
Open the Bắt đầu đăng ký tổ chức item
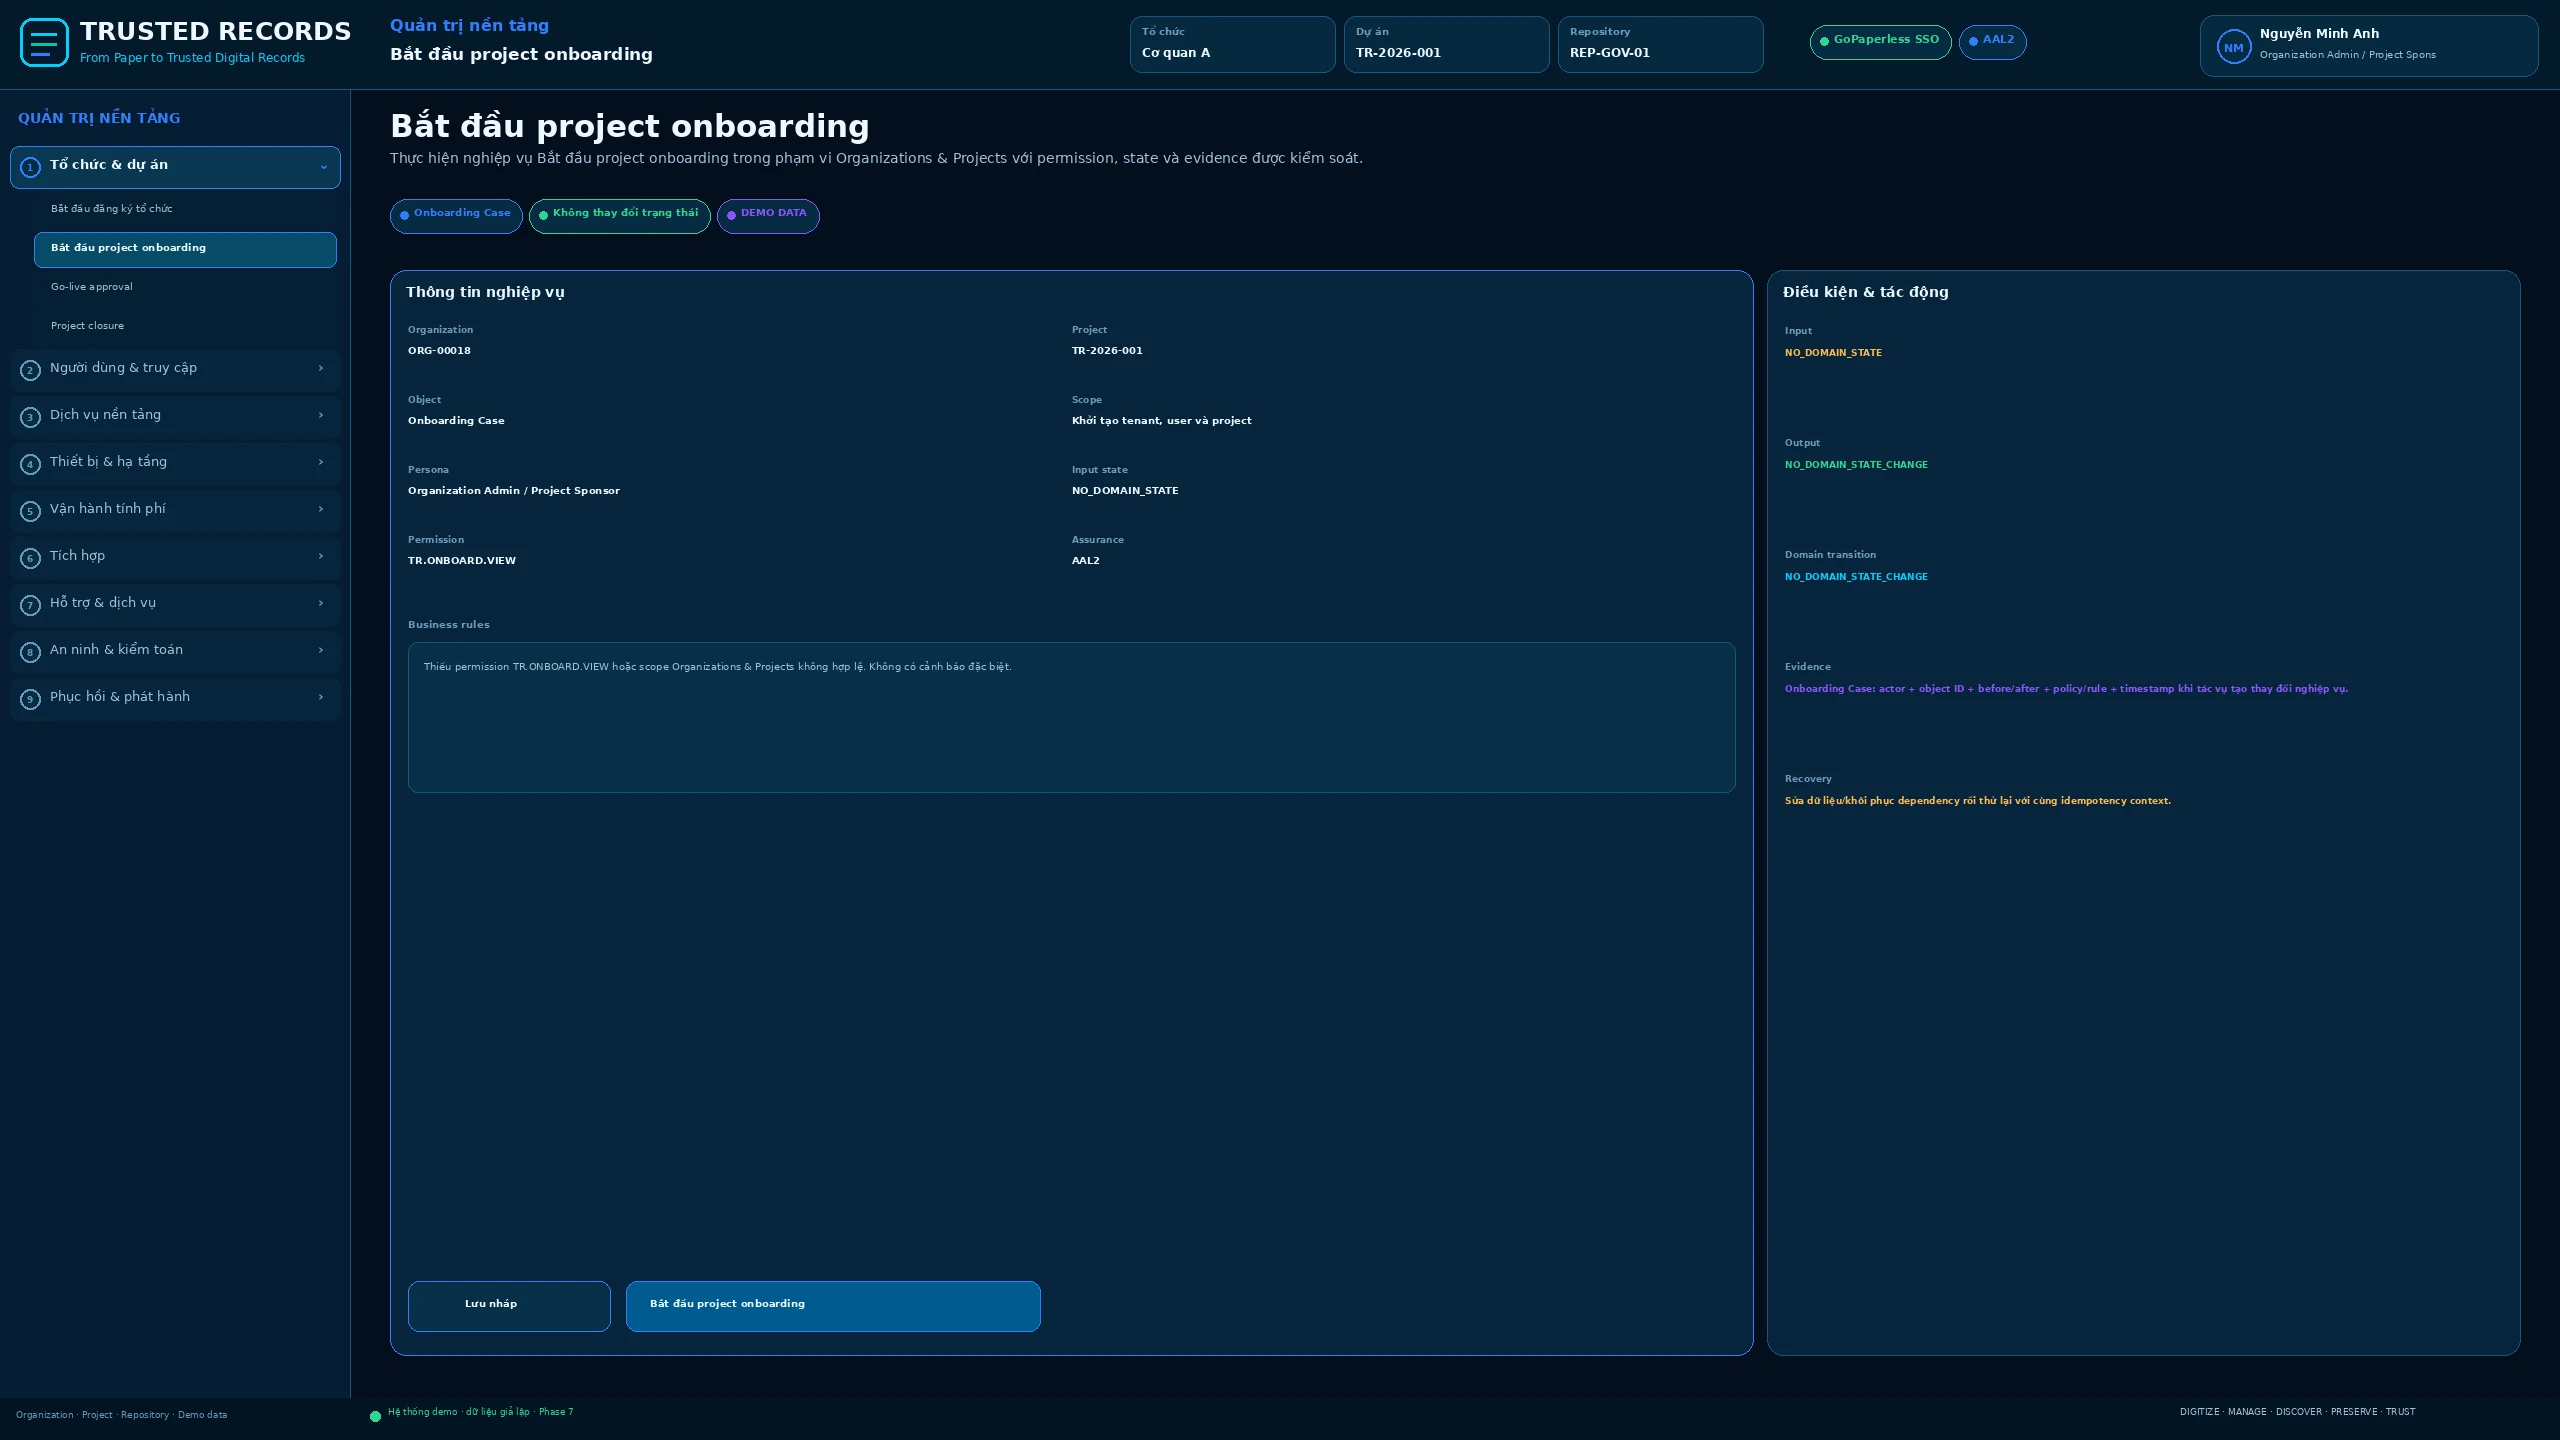tap(185, 209)
